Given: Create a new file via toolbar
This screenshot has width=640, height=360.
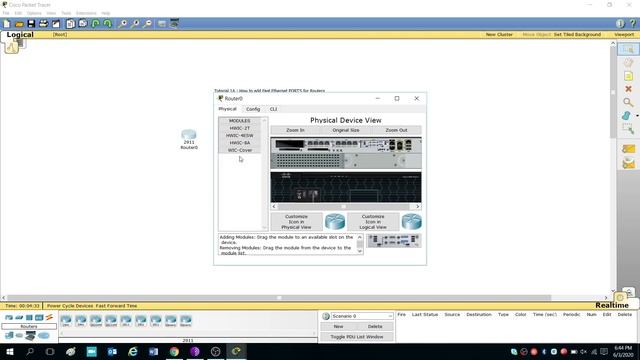Looking at the screenshot, I should pyautogui.click(x=7, y=24).
